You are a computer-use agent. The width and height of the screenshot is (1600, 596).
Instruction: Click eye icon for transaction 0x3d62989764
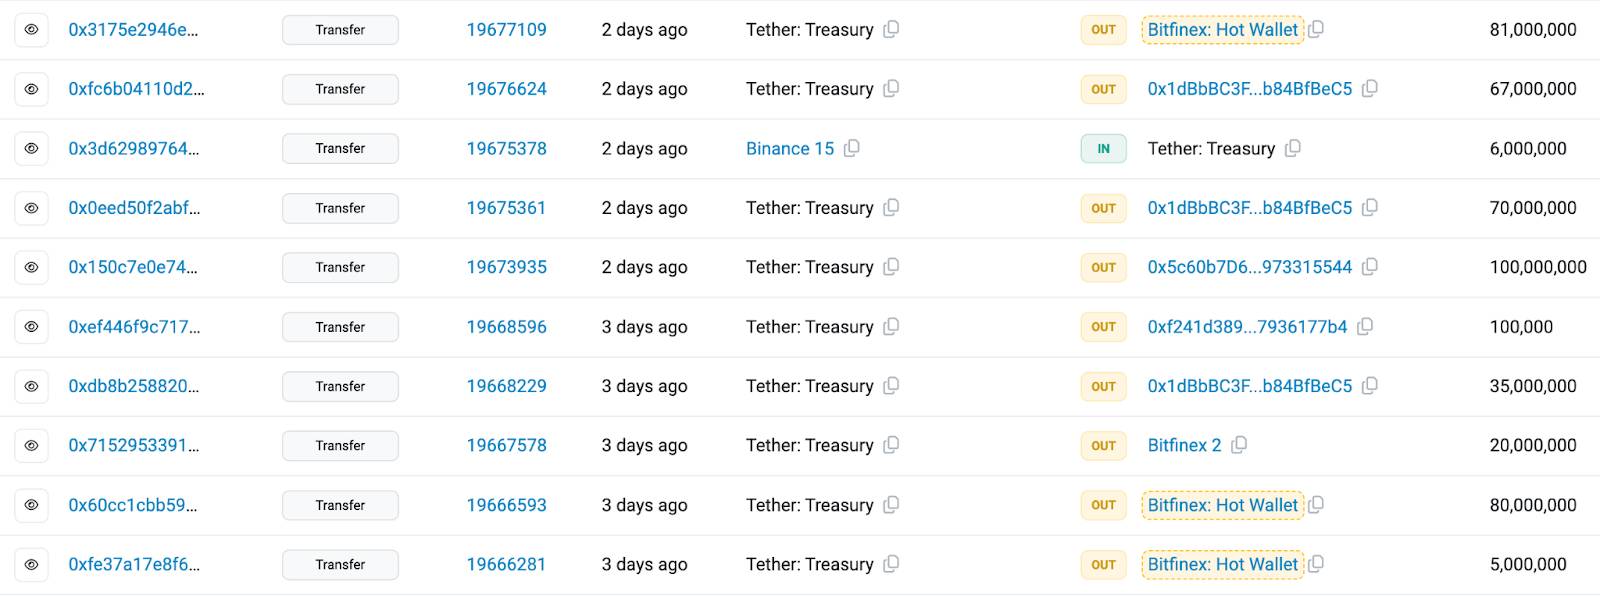[31, 148]
